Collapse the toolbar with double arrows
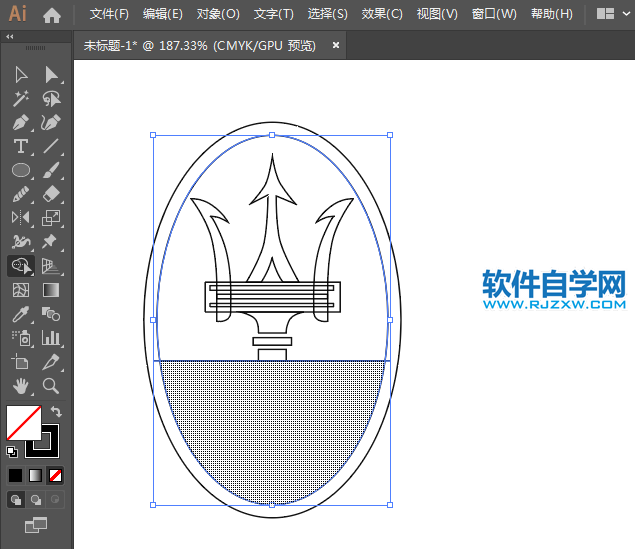635x549 pixels. (x=10, y=36)
